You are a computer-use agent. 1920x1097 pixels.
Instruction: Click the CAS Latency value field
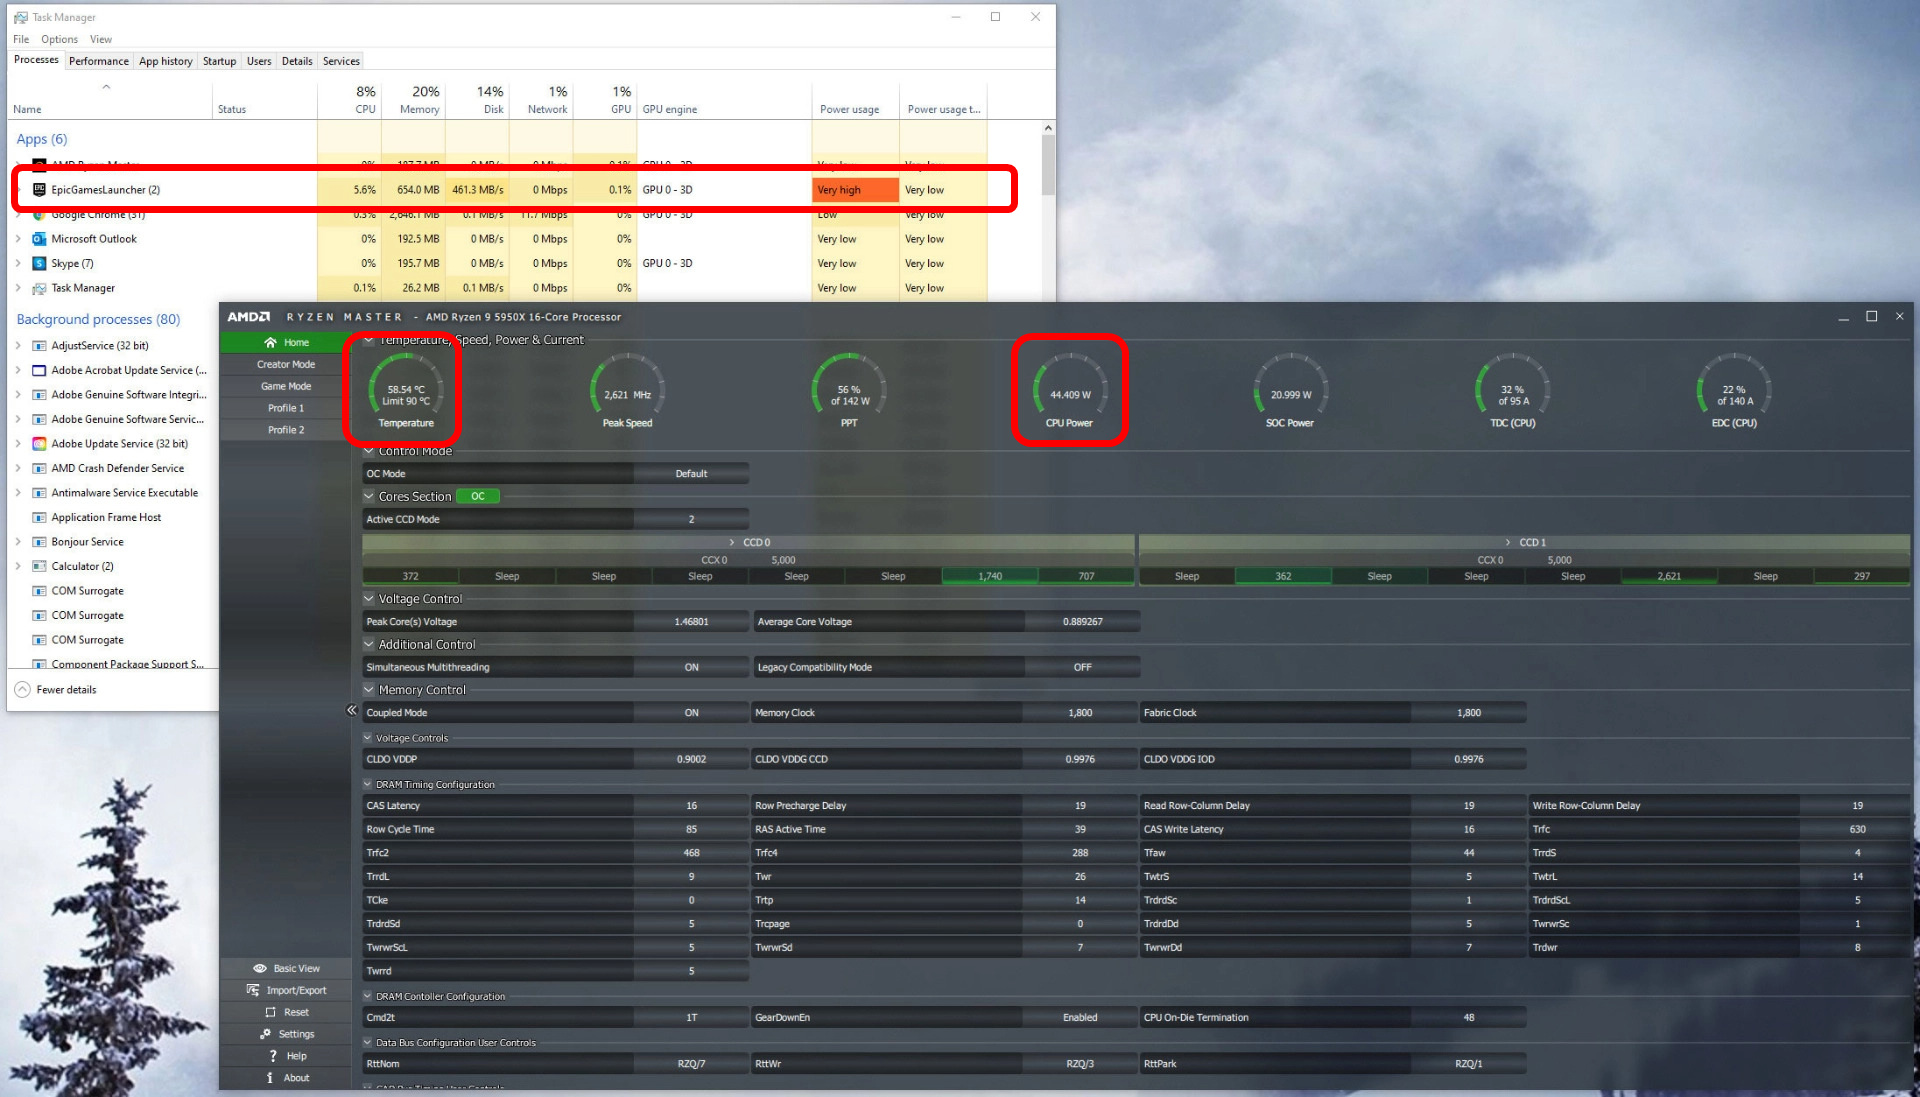[691, 805]
